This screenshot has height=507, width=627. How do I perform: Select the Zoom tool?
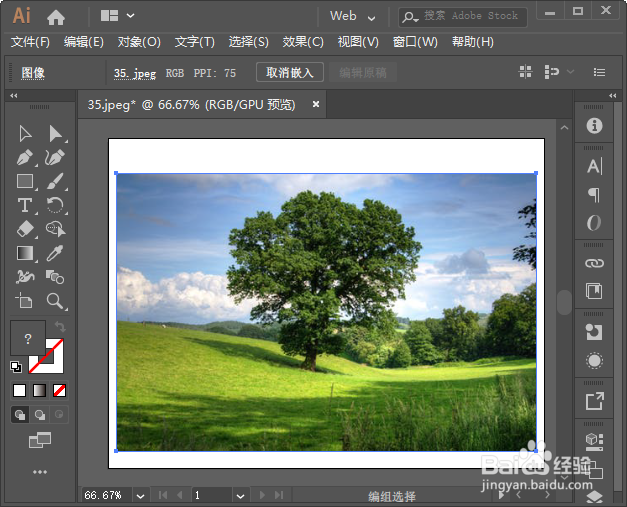click(55, 301)
